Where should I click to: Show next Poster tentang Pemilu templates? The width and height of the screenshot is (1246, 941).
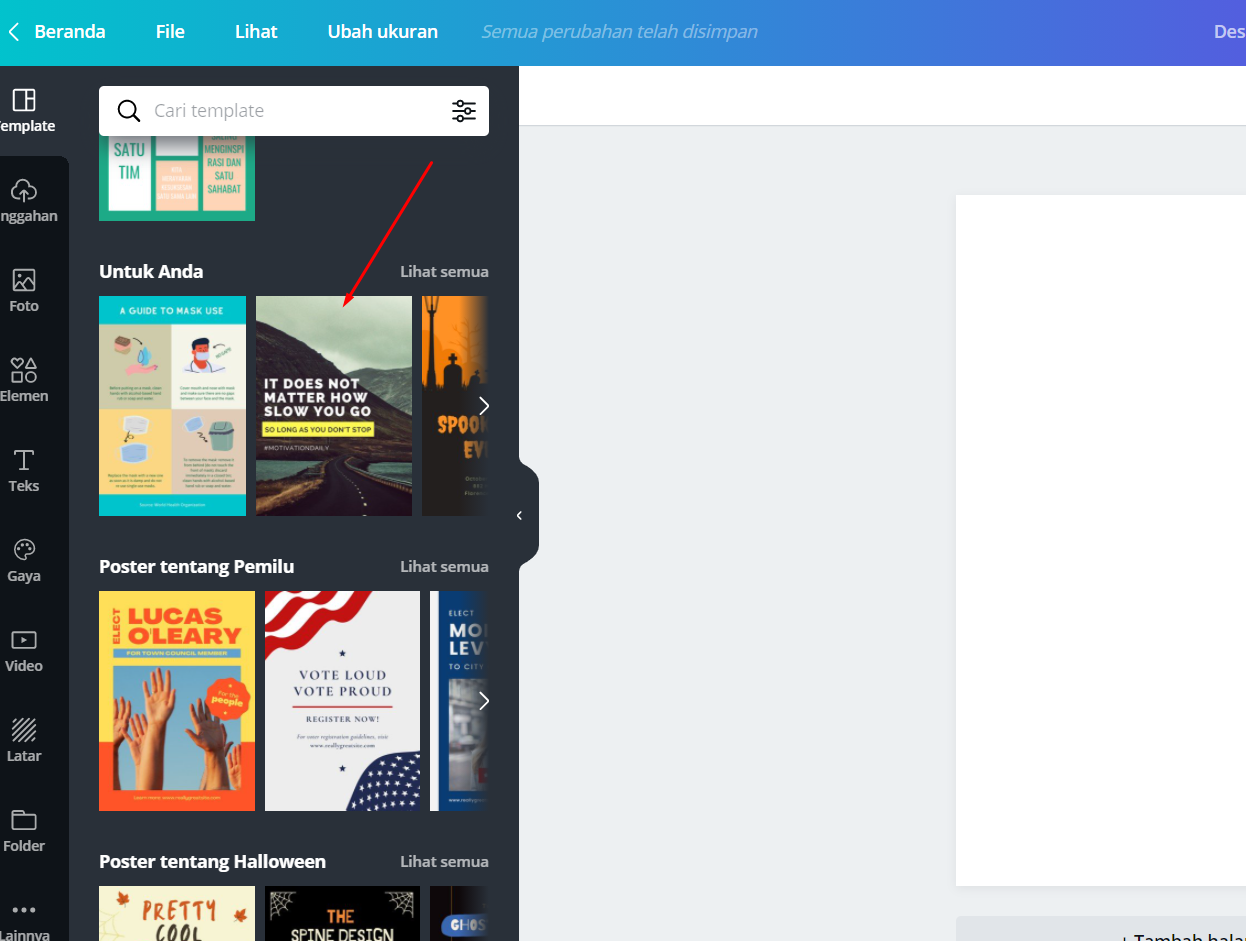click(484, 701)
